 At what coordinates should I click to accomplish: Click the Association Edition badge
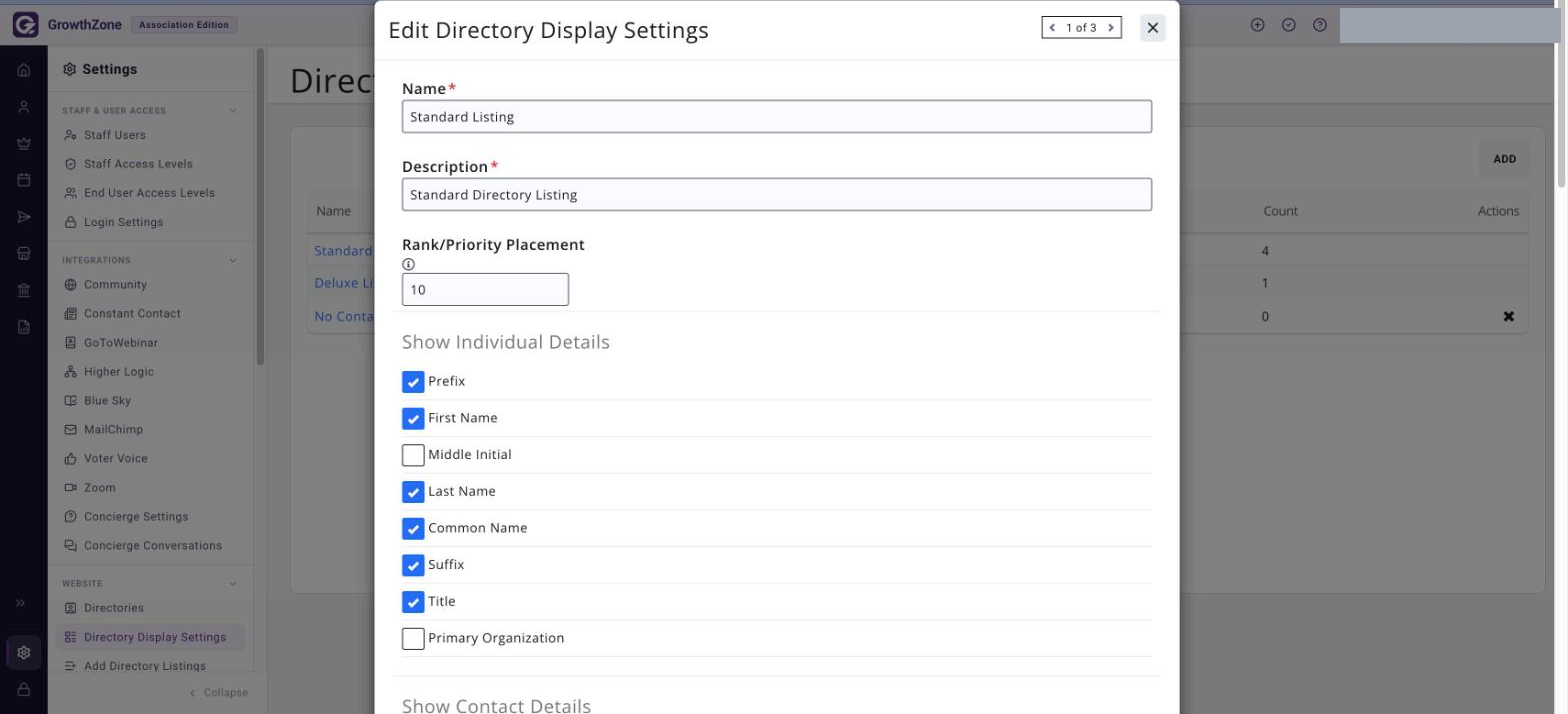[x=184, y=25]
